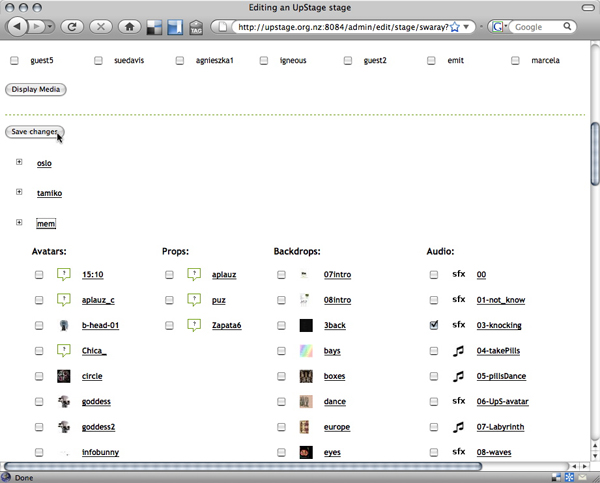Viewport: 600px width, 483px height.
Task: Click the speech bubble icon beside 15:10
Action: point(64,274)
